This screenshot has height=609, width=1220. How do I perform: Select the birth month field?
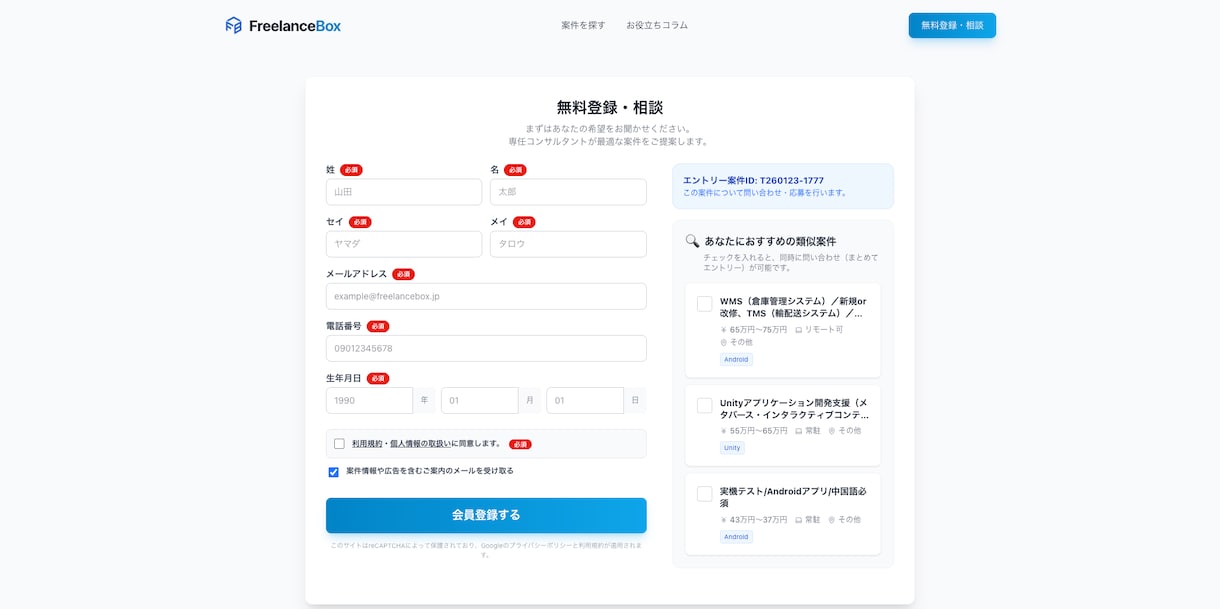click(479, 400)
